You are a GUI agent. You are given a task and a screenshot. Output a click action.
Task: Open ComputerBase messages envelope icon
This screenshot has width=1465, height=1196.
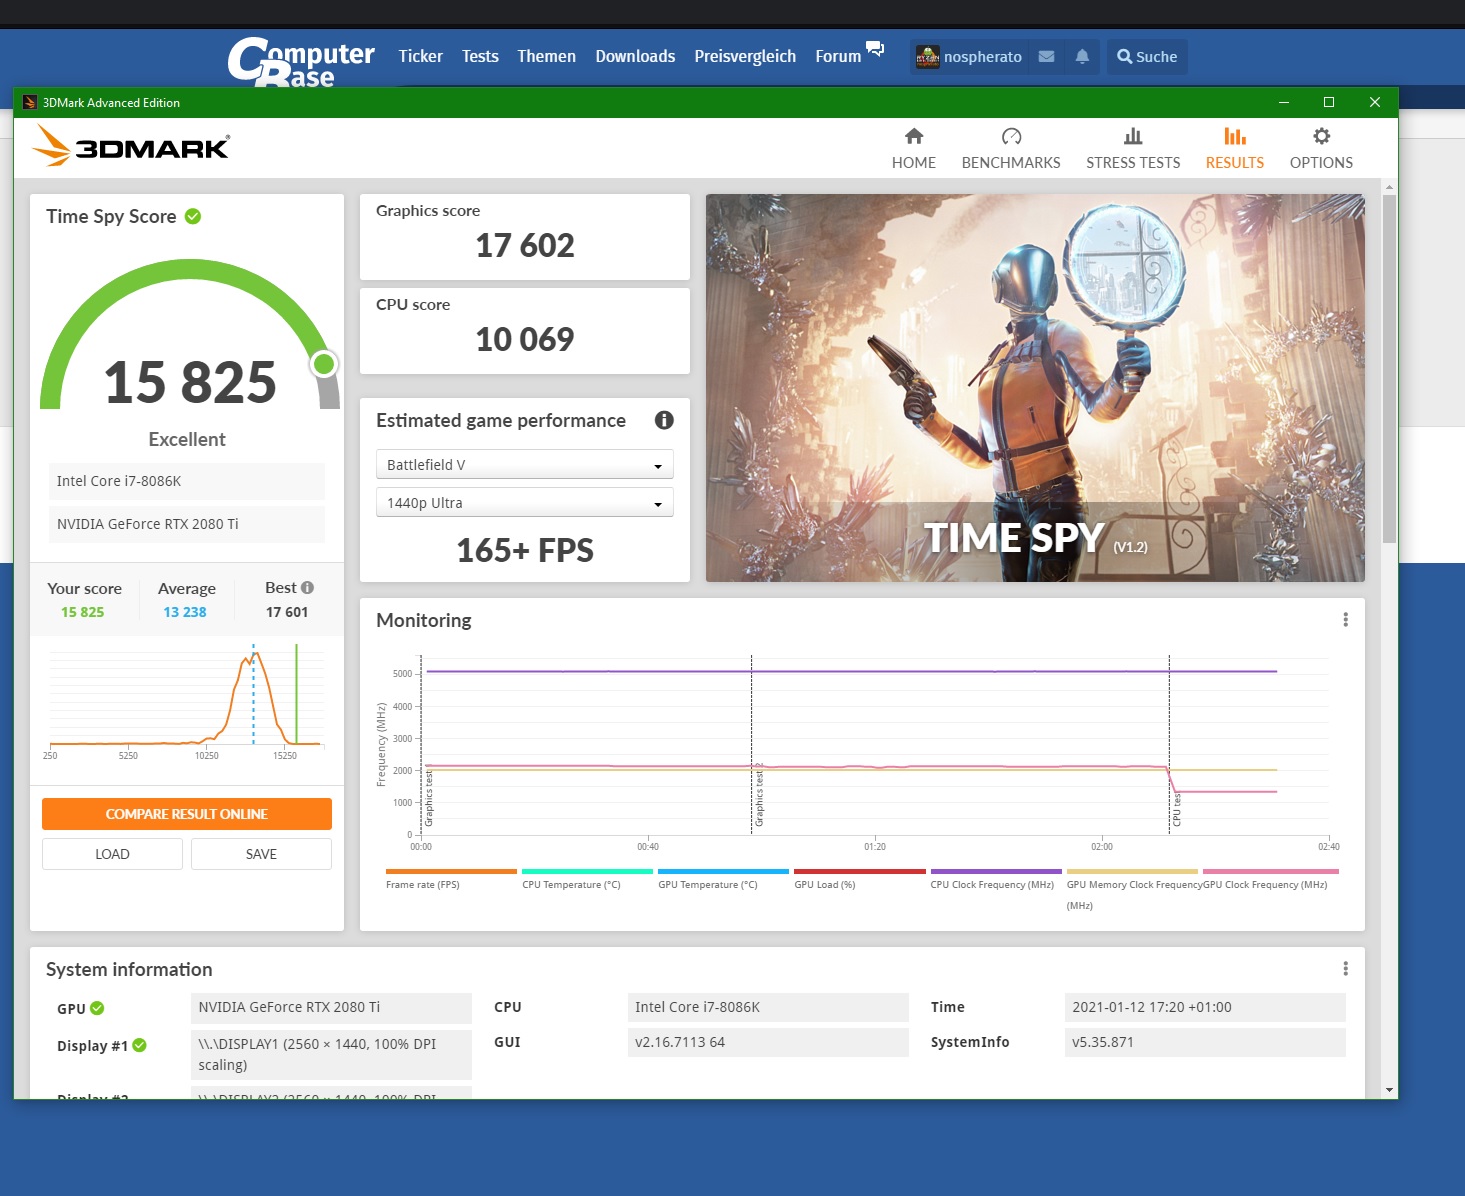[1046, 57]
